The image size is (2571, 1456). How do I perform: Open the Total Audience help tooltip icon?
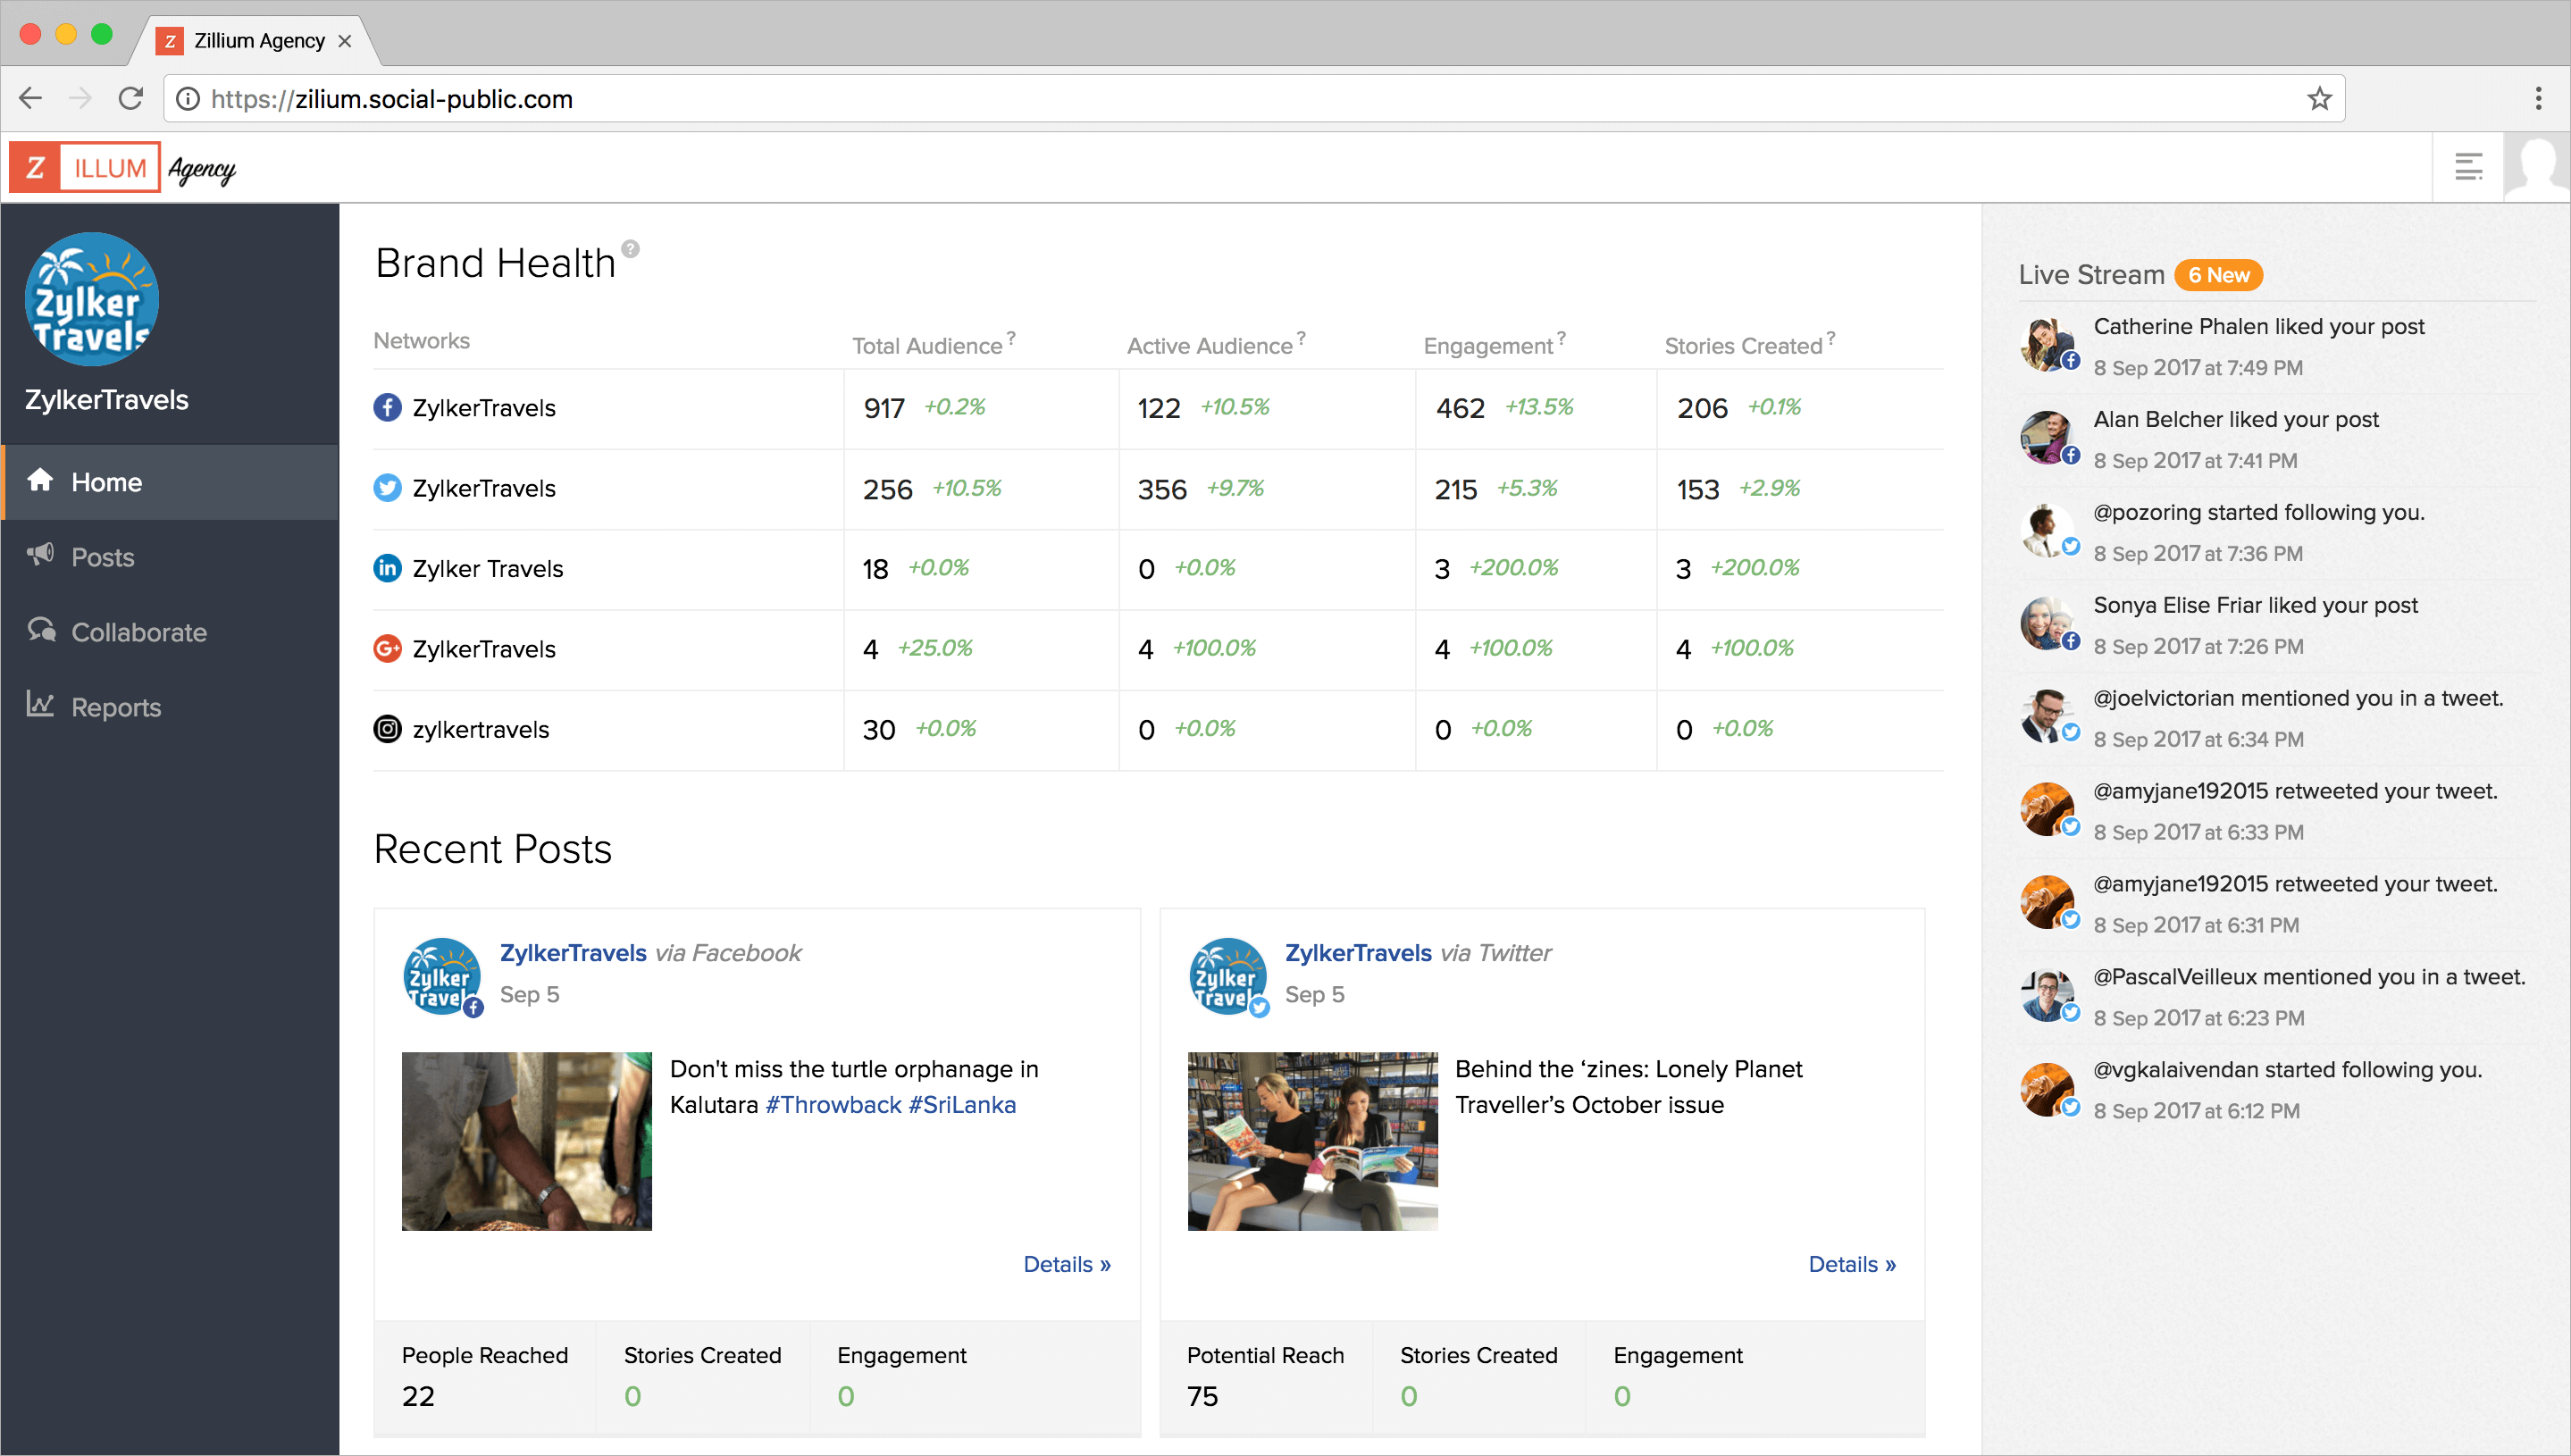point(1011,338)
